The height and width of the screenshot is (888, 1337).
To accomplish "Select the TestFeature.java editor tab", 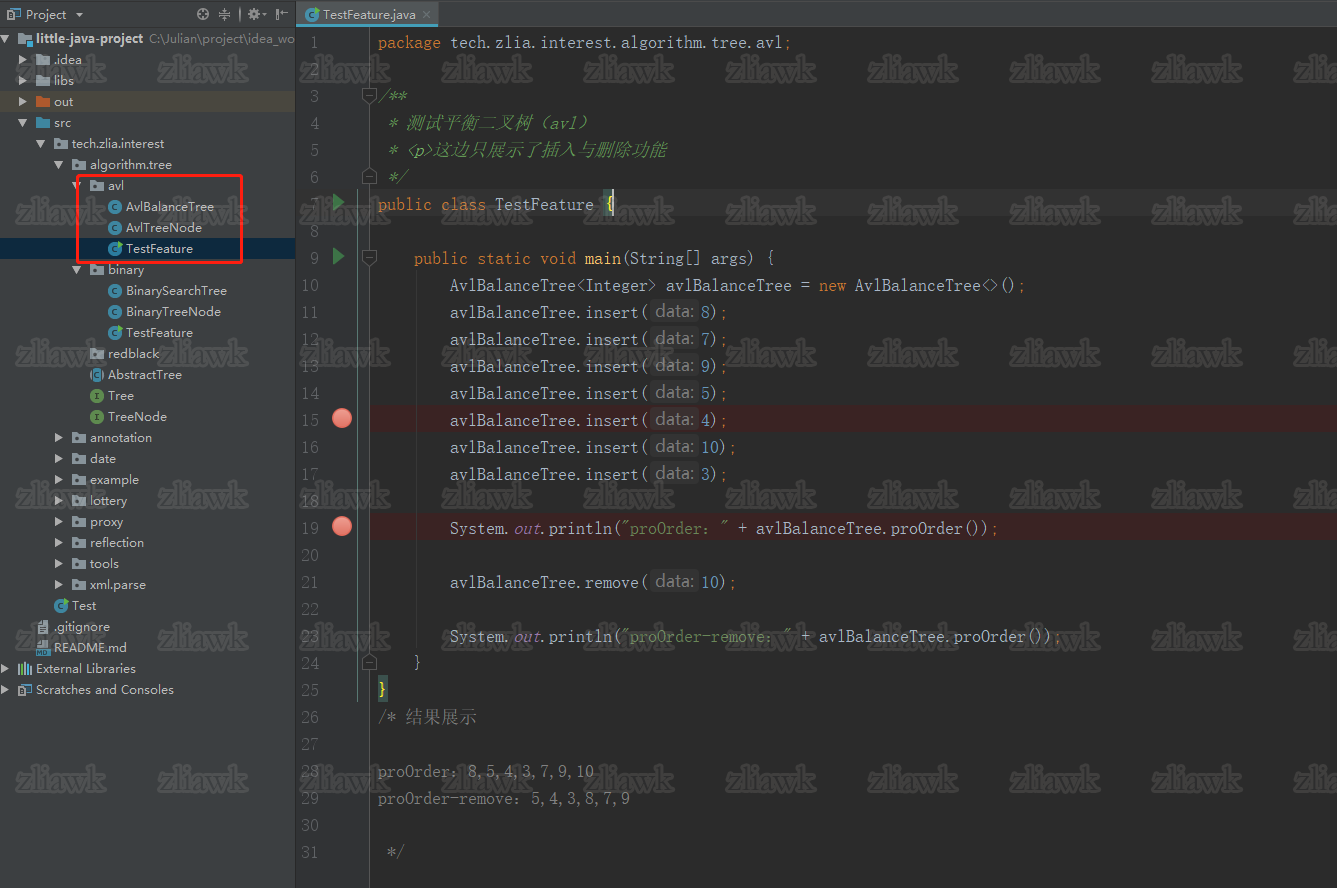I will (x=369, y=14).
